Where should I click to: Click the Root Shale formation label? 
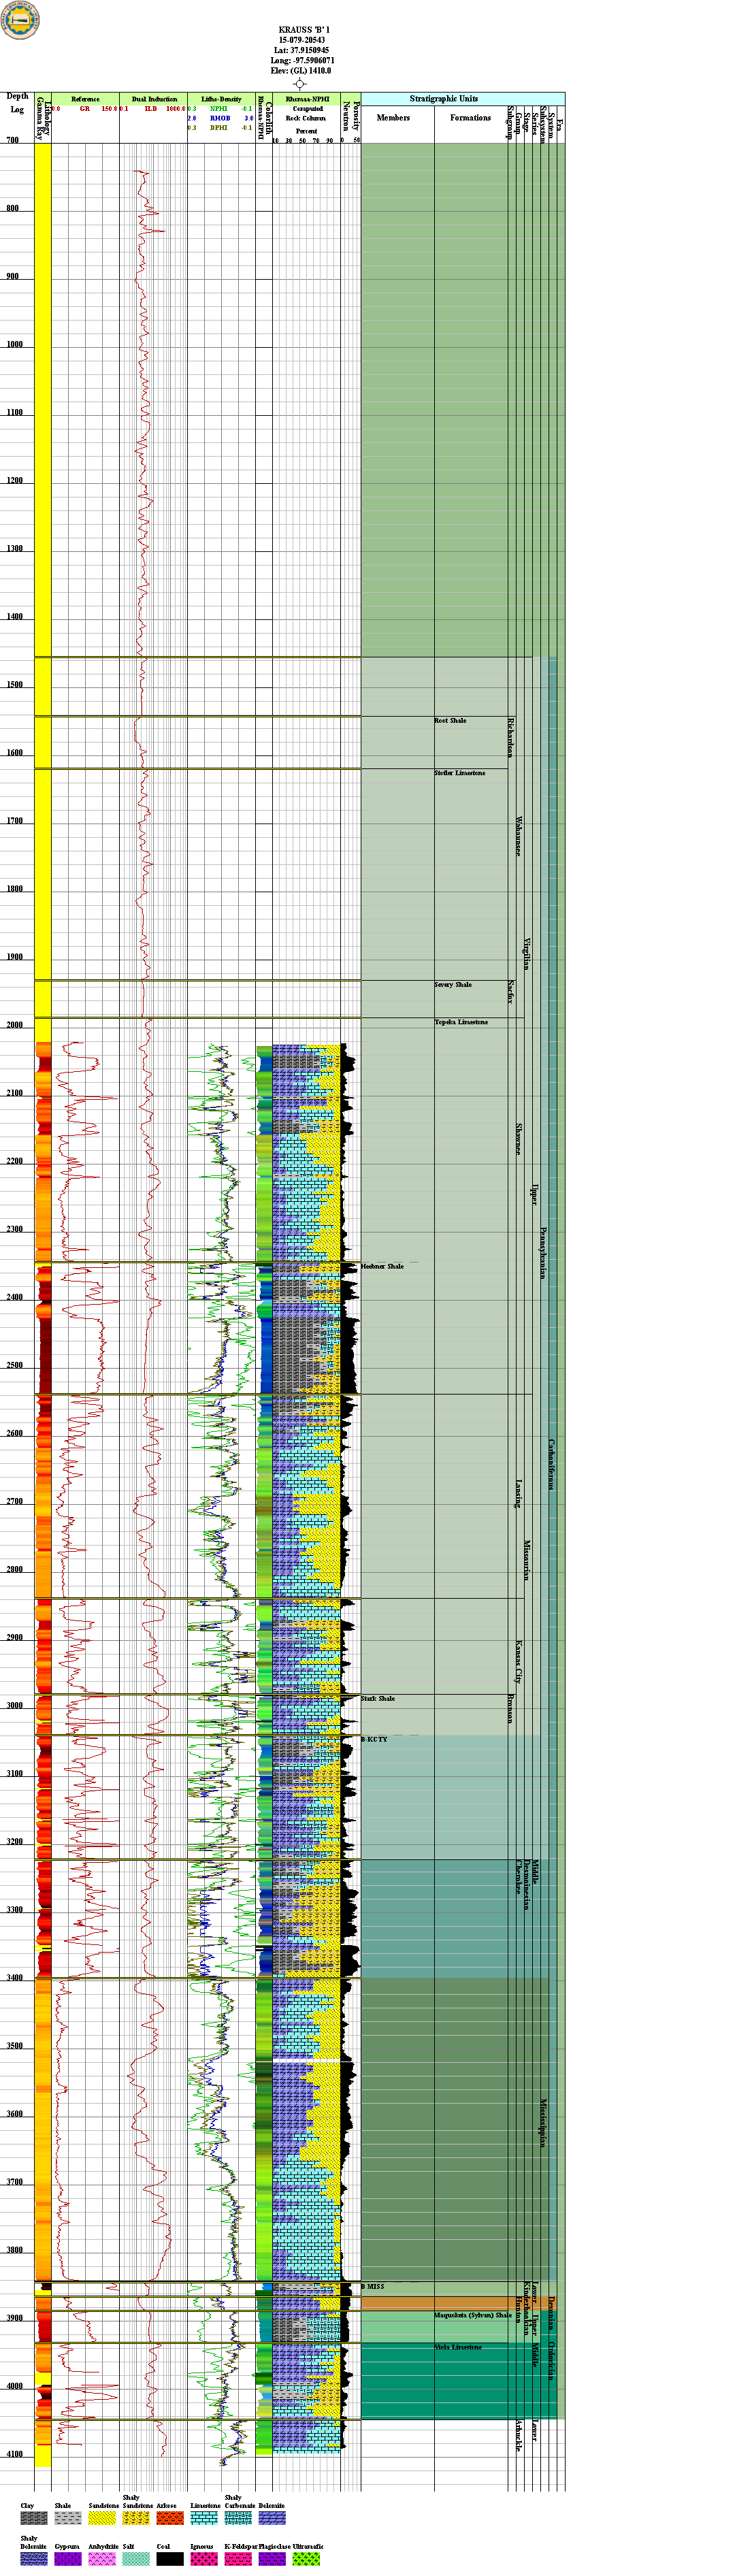point(450,720)
